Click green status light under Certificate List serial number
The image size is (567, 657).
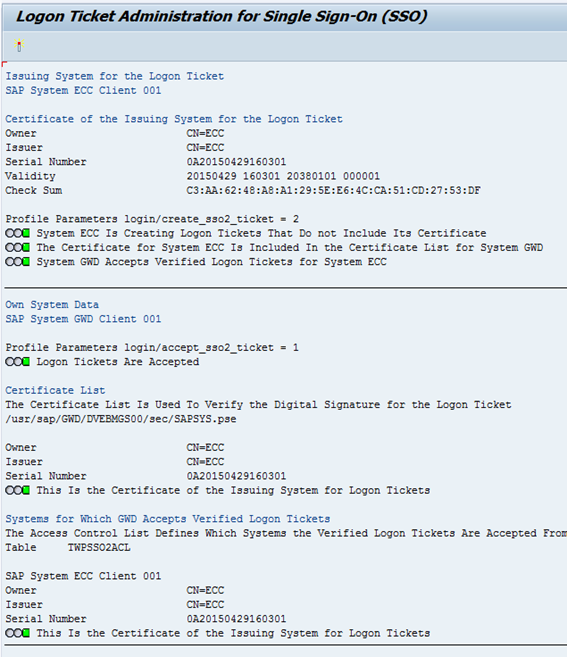point(18,490)
